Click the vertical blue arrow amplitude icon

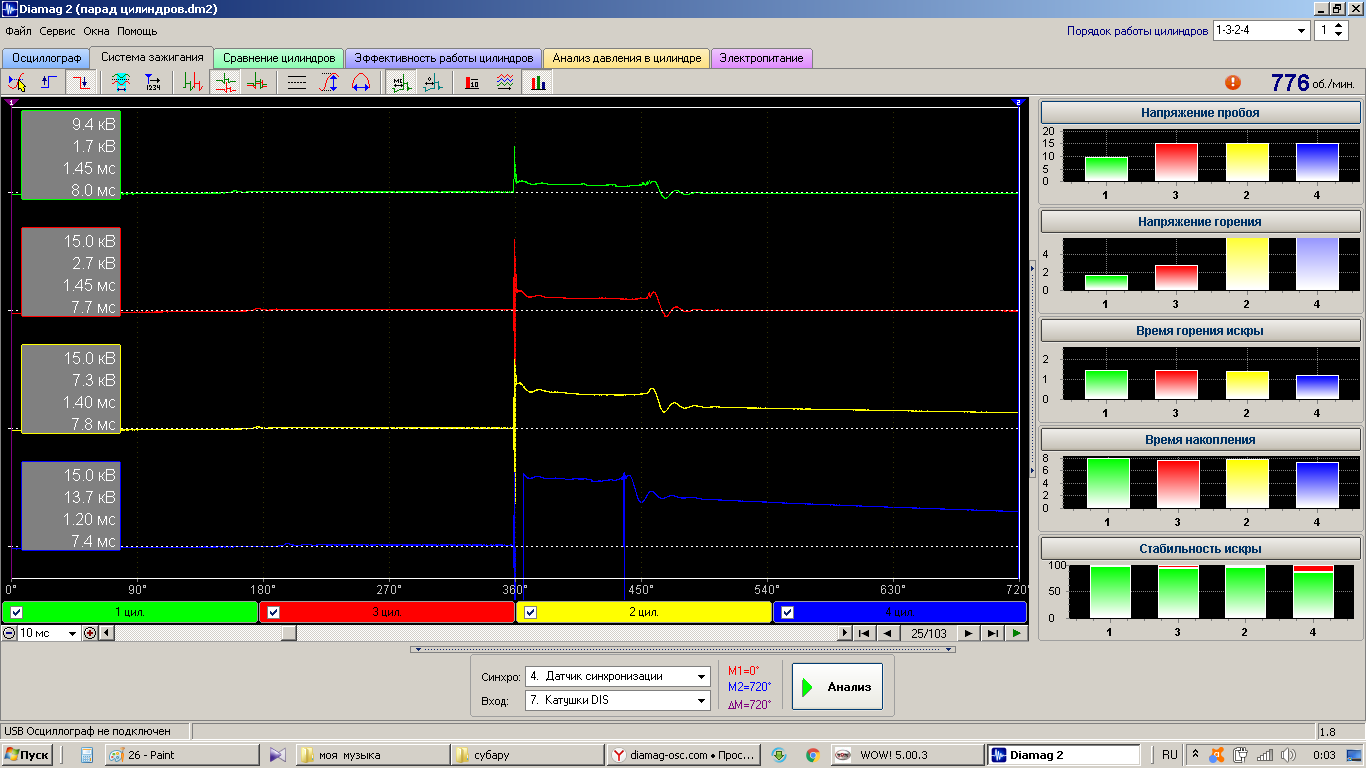[329, 83]
